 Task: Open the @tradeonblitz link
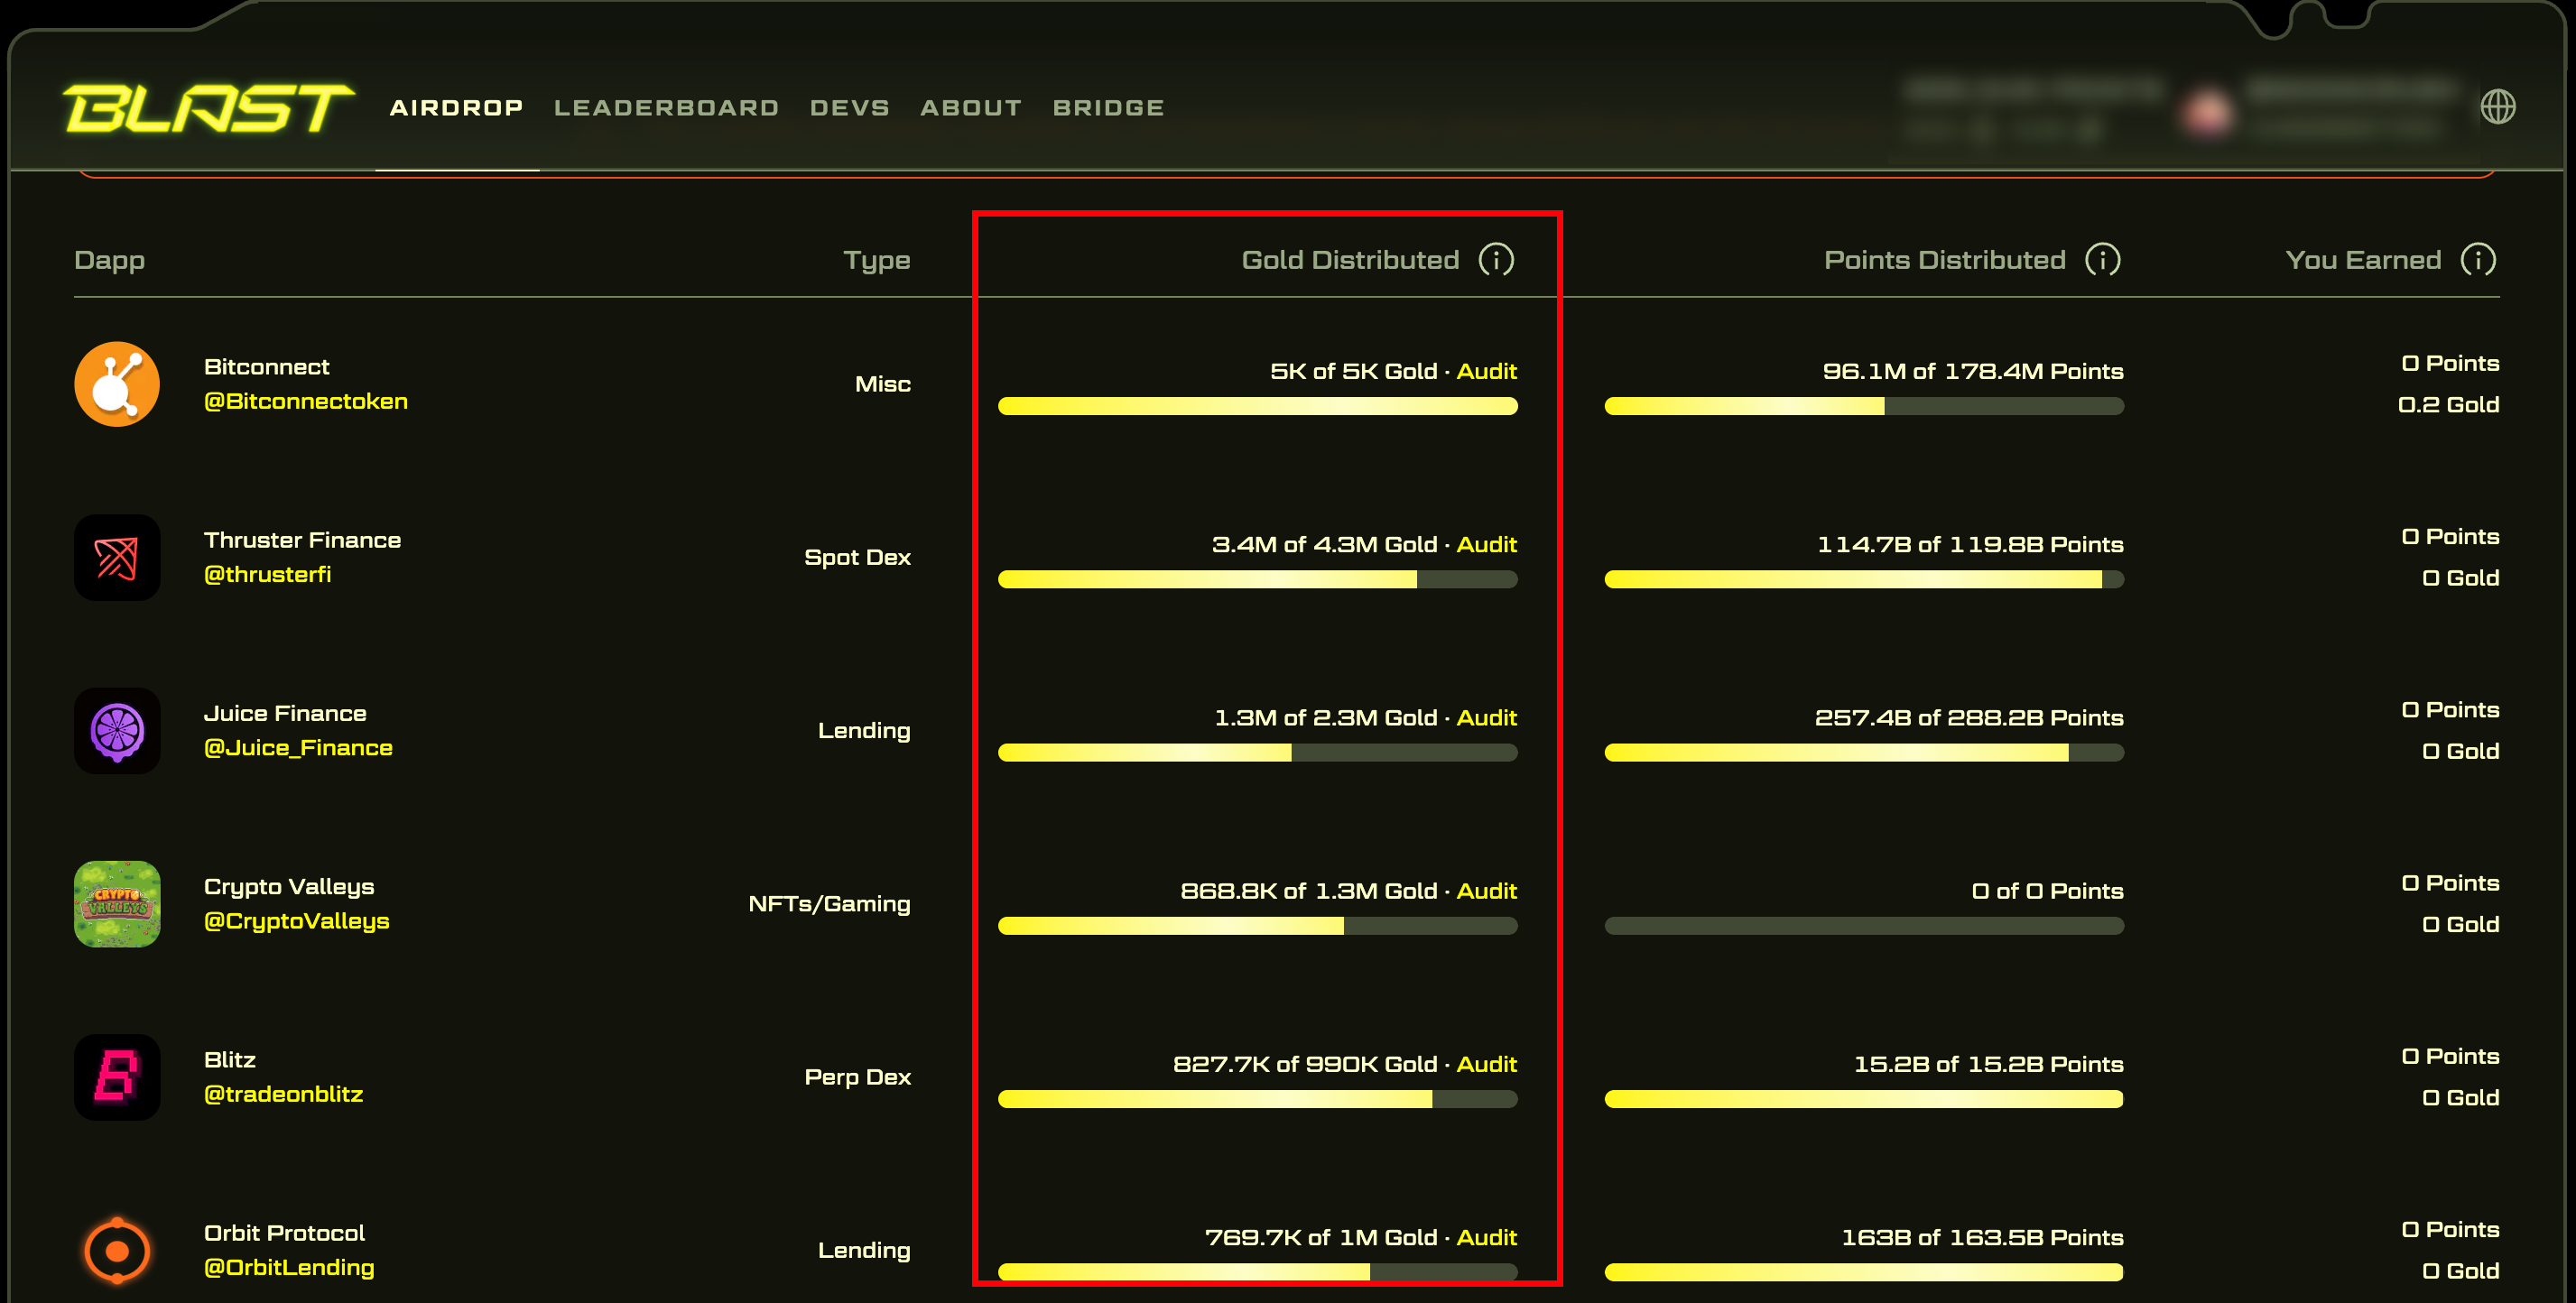click(283, 1094)
